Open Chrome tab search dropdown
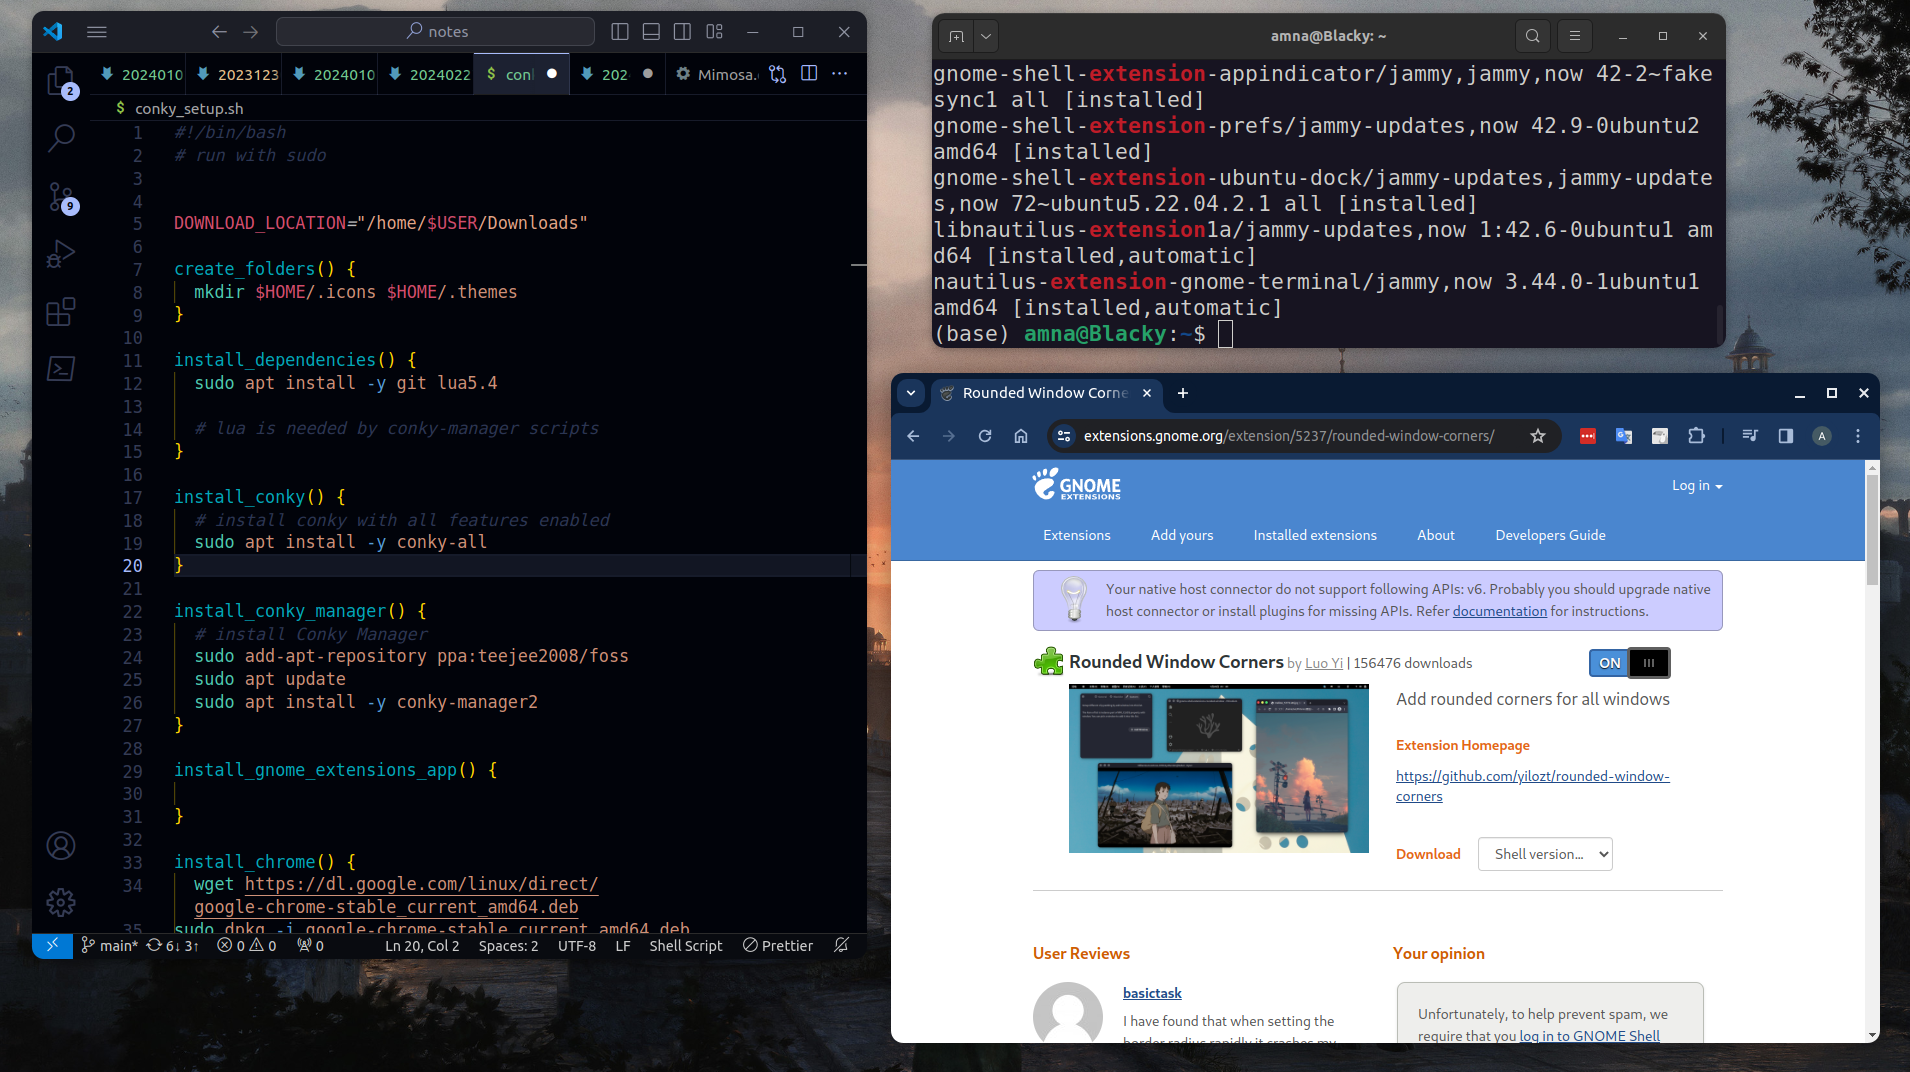 [911, 393]
